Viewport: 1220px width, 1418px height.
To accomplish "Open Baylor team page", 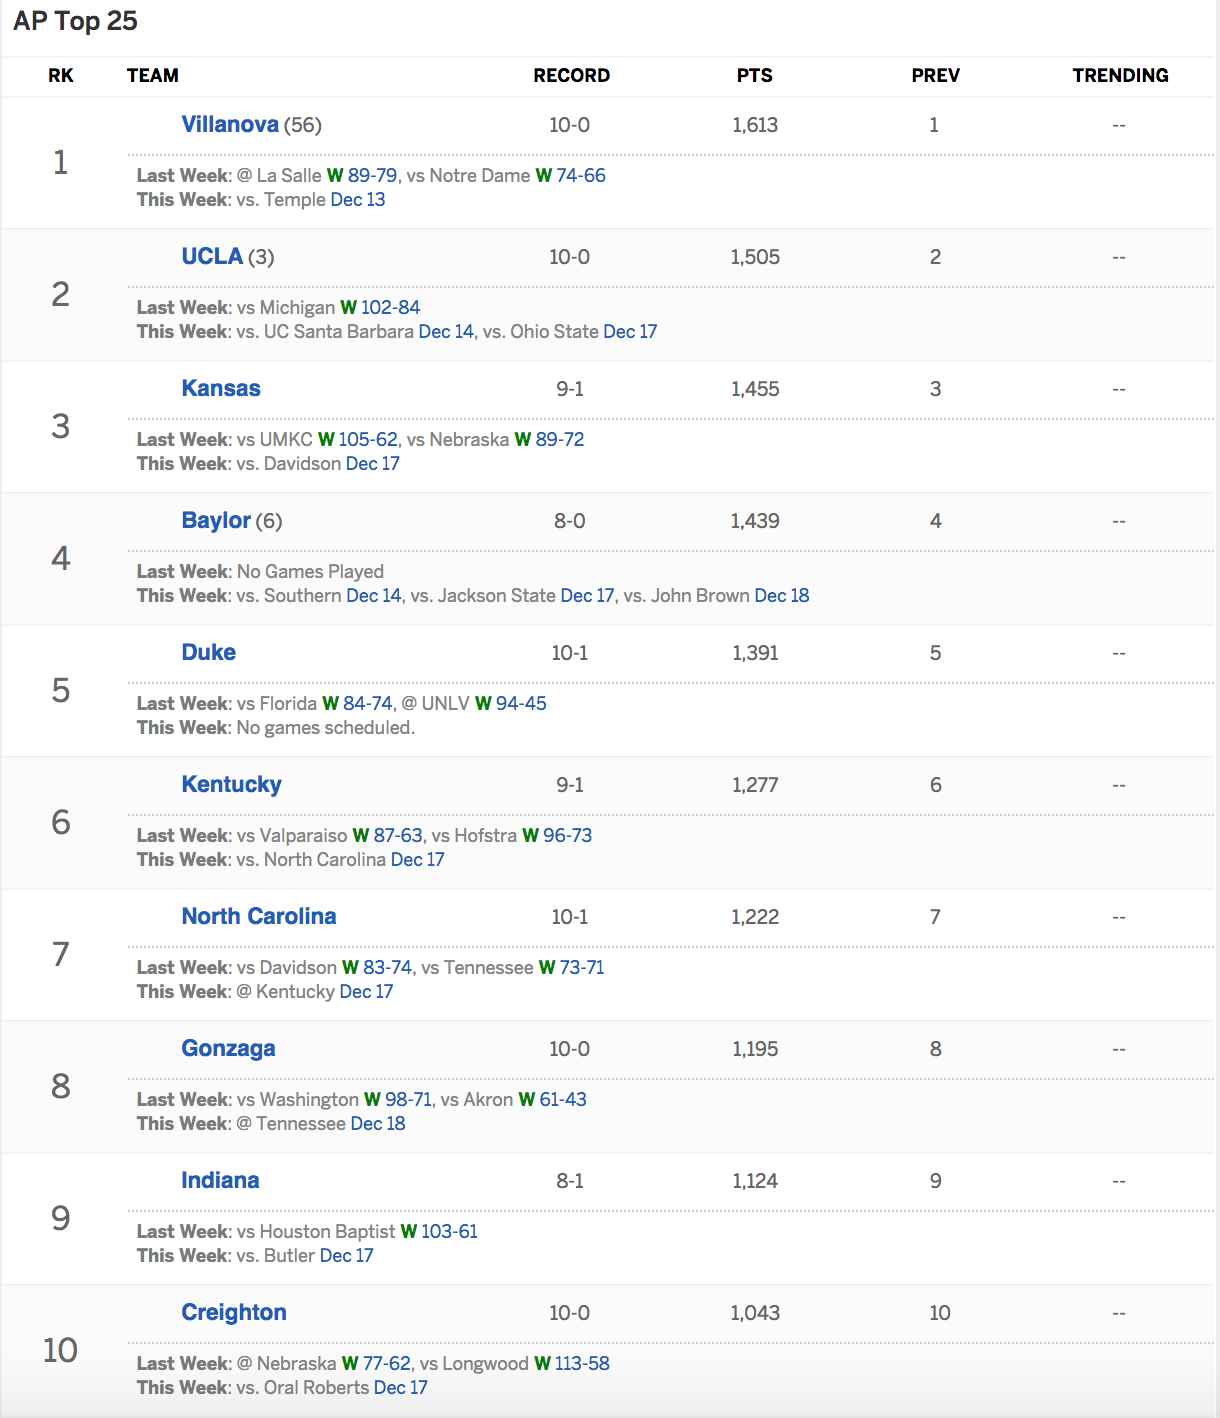I will pyautogui.click(x=216, y=520).
